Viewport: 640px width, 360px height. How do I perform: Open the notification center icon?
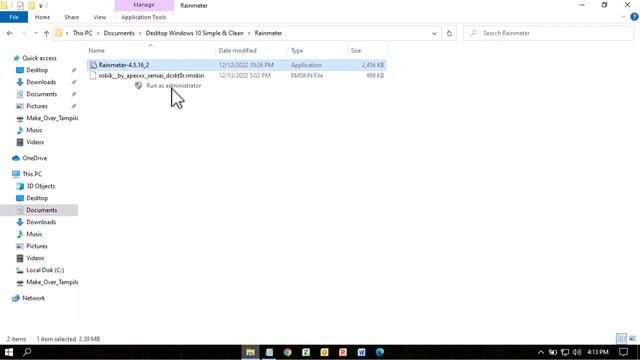point(623,352)
